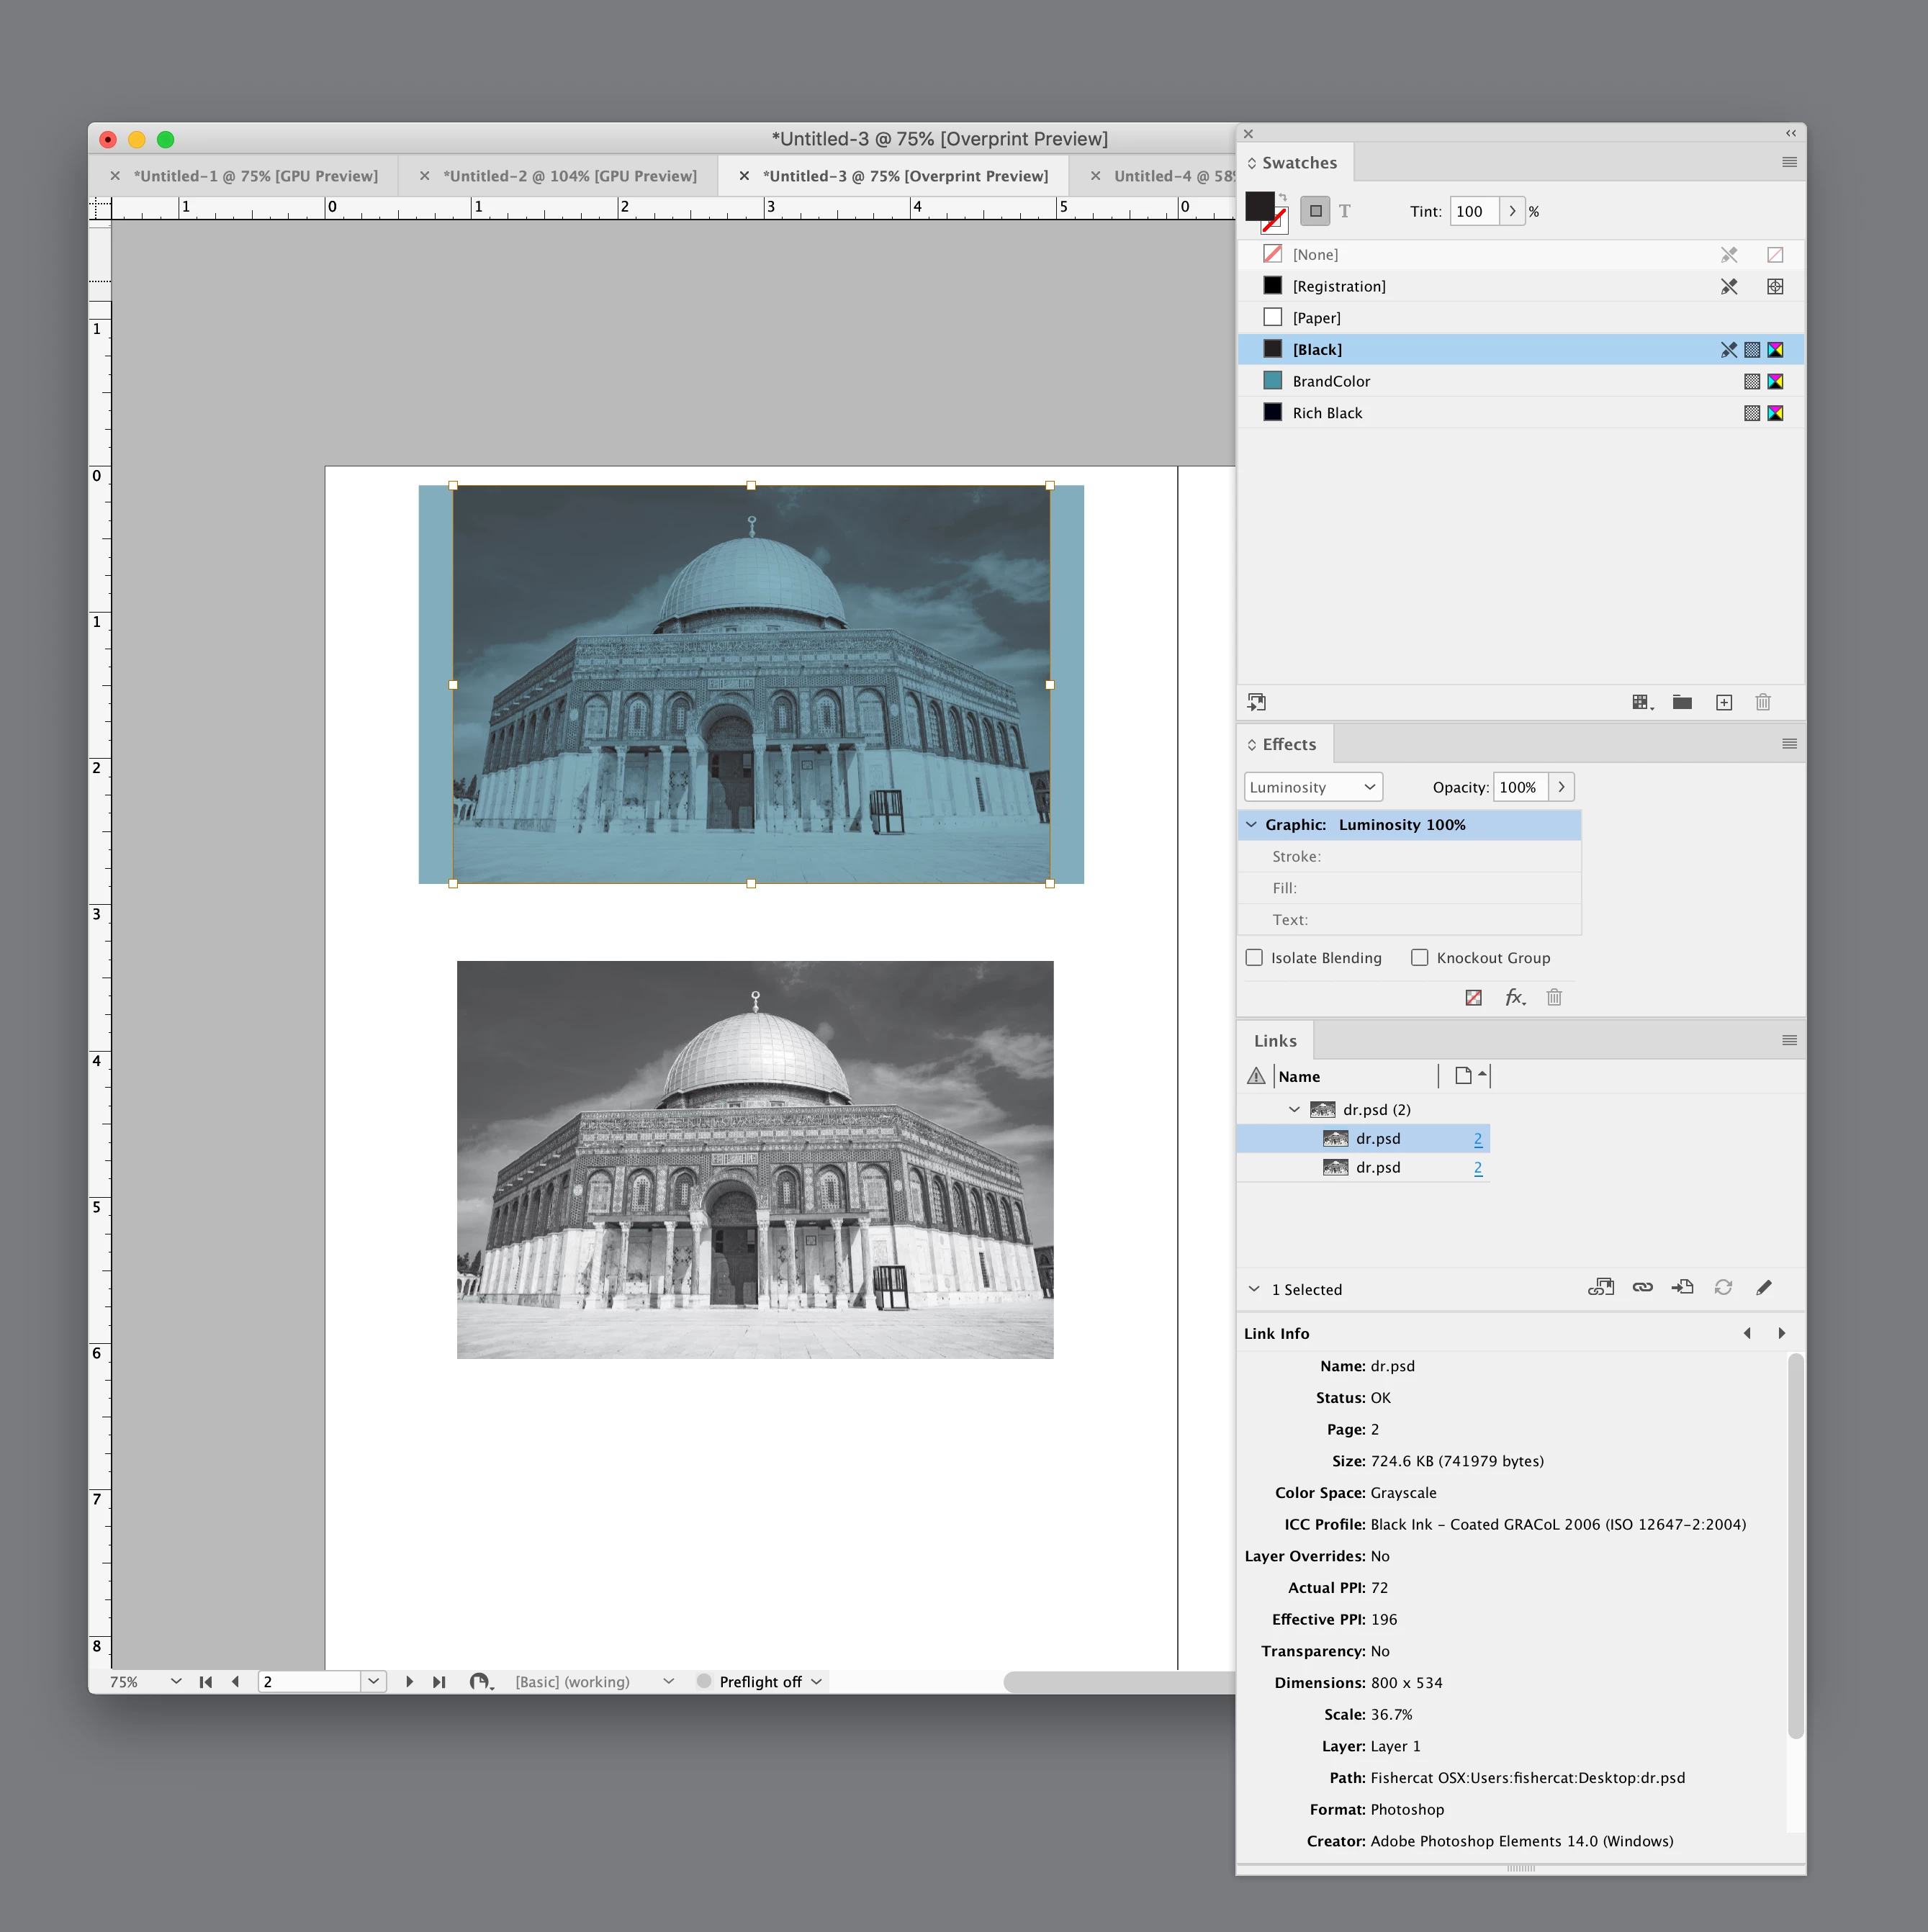Open the Luminosity blending mode dropdown
Viewport: 1928px width, 1932px height.
pos(1313,787)
